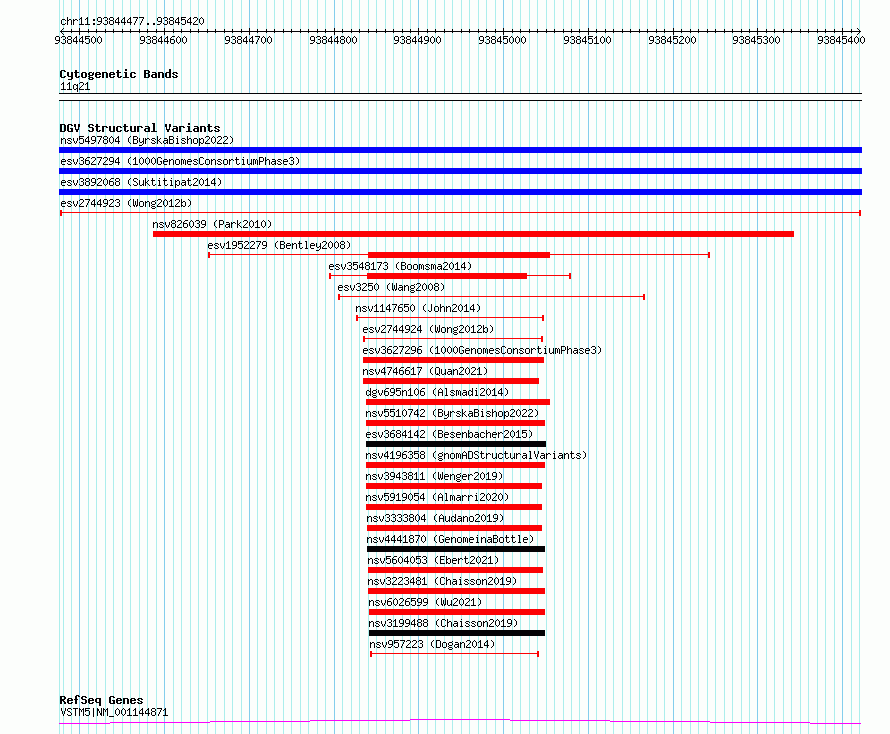Open VSTM5|NM_001144871 RefSeq gene label
The width and height of the screenshot is (890, 734).
[114, 712]
